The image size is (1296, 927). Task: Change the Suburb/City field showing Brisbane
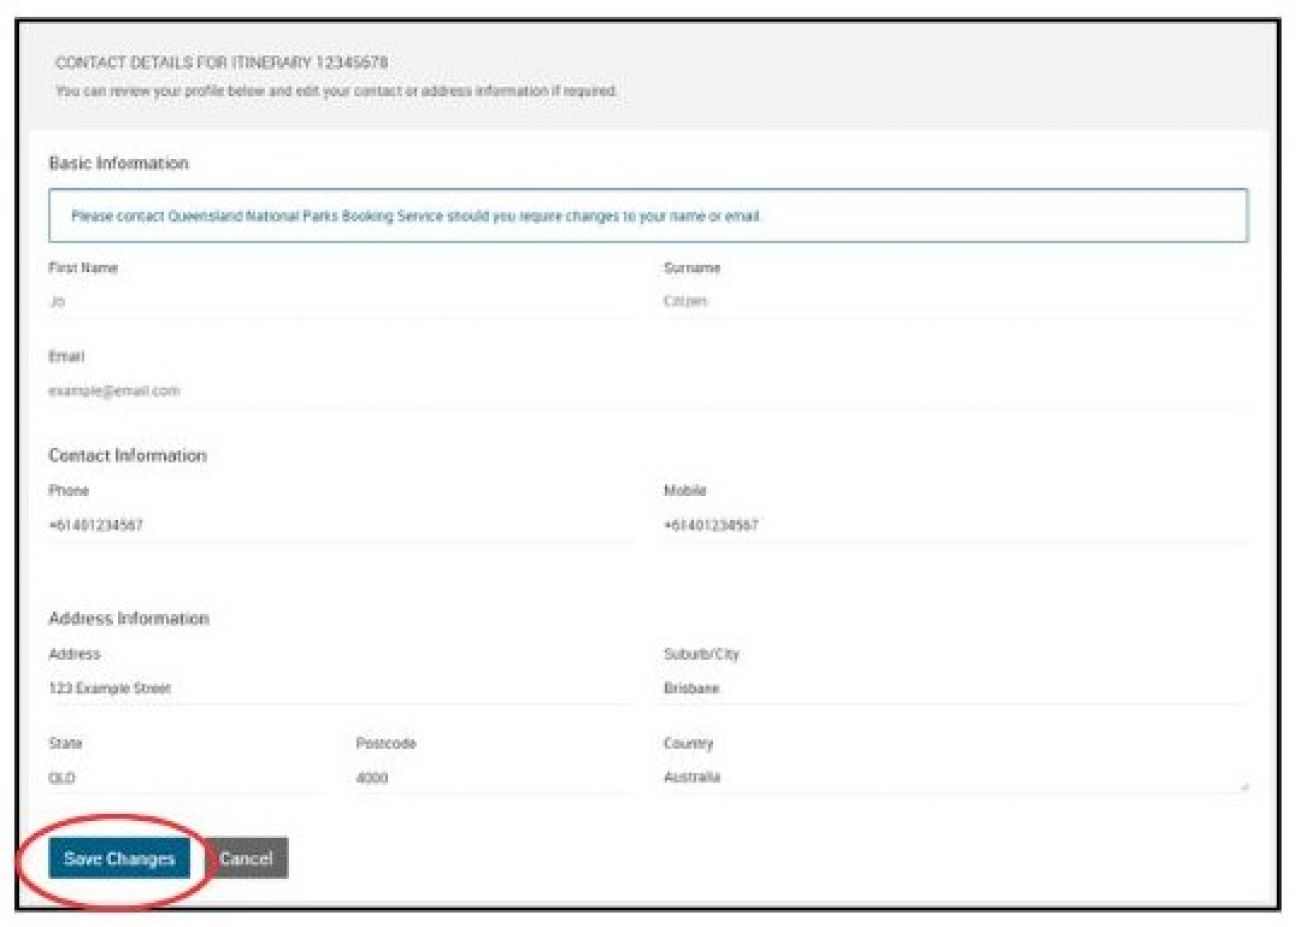pos(955,688)
